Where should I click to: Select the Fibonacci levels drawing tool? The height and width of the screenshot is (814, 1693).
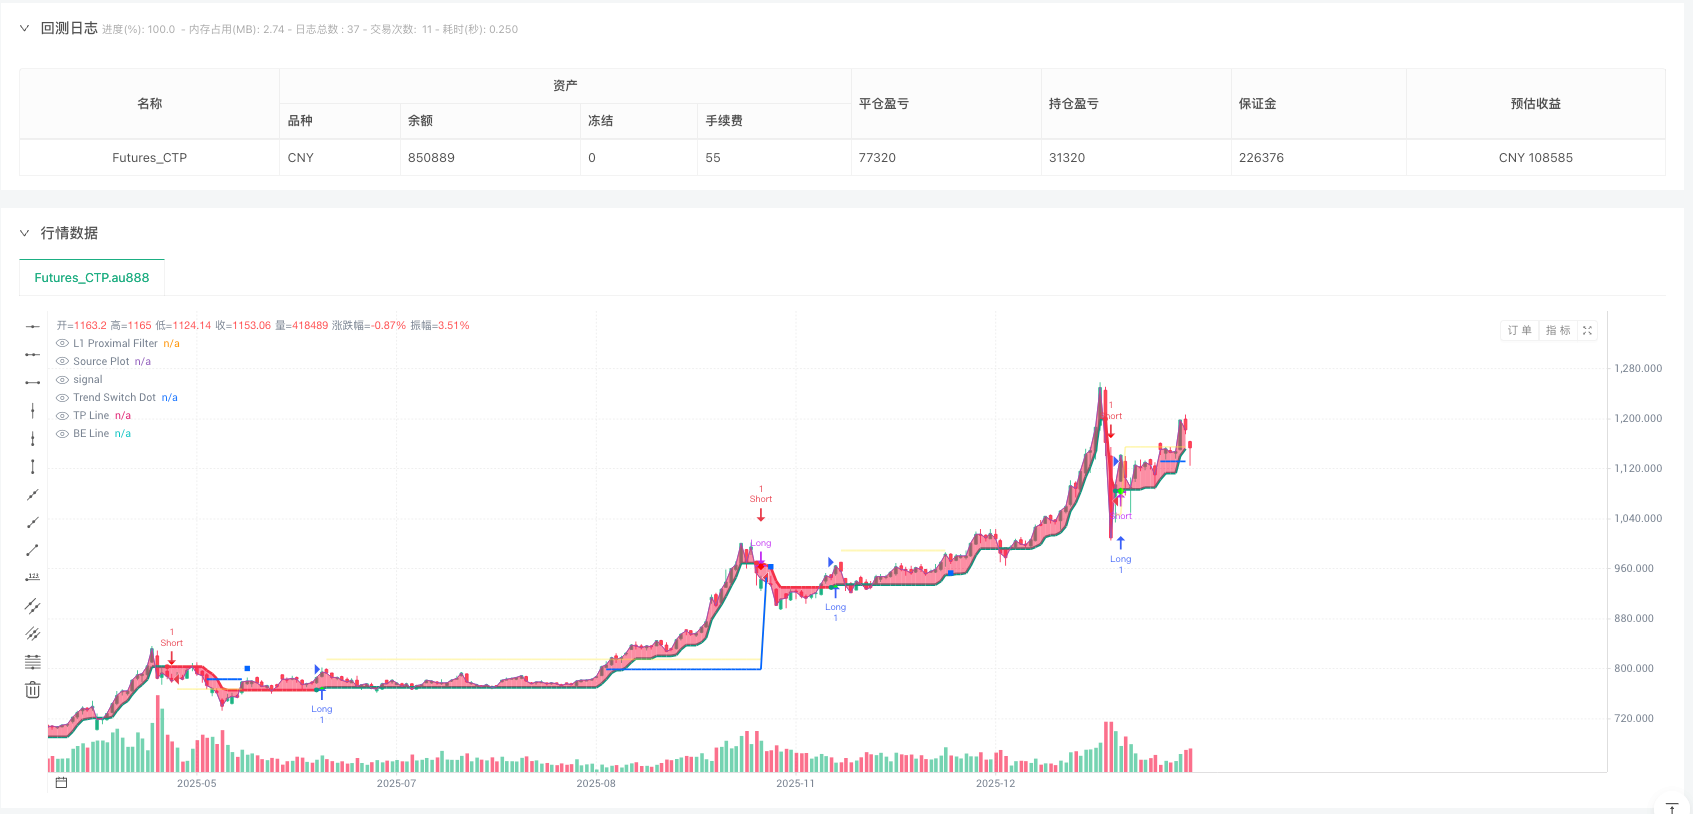pyautogui.click(x=33, y=662)
